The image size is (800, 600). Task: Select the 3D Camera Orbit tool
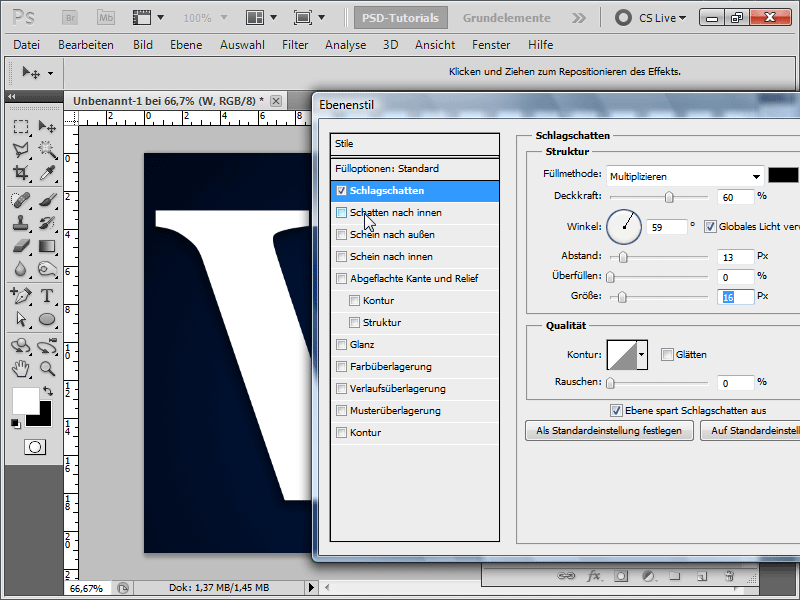click(x=47, y=346)
